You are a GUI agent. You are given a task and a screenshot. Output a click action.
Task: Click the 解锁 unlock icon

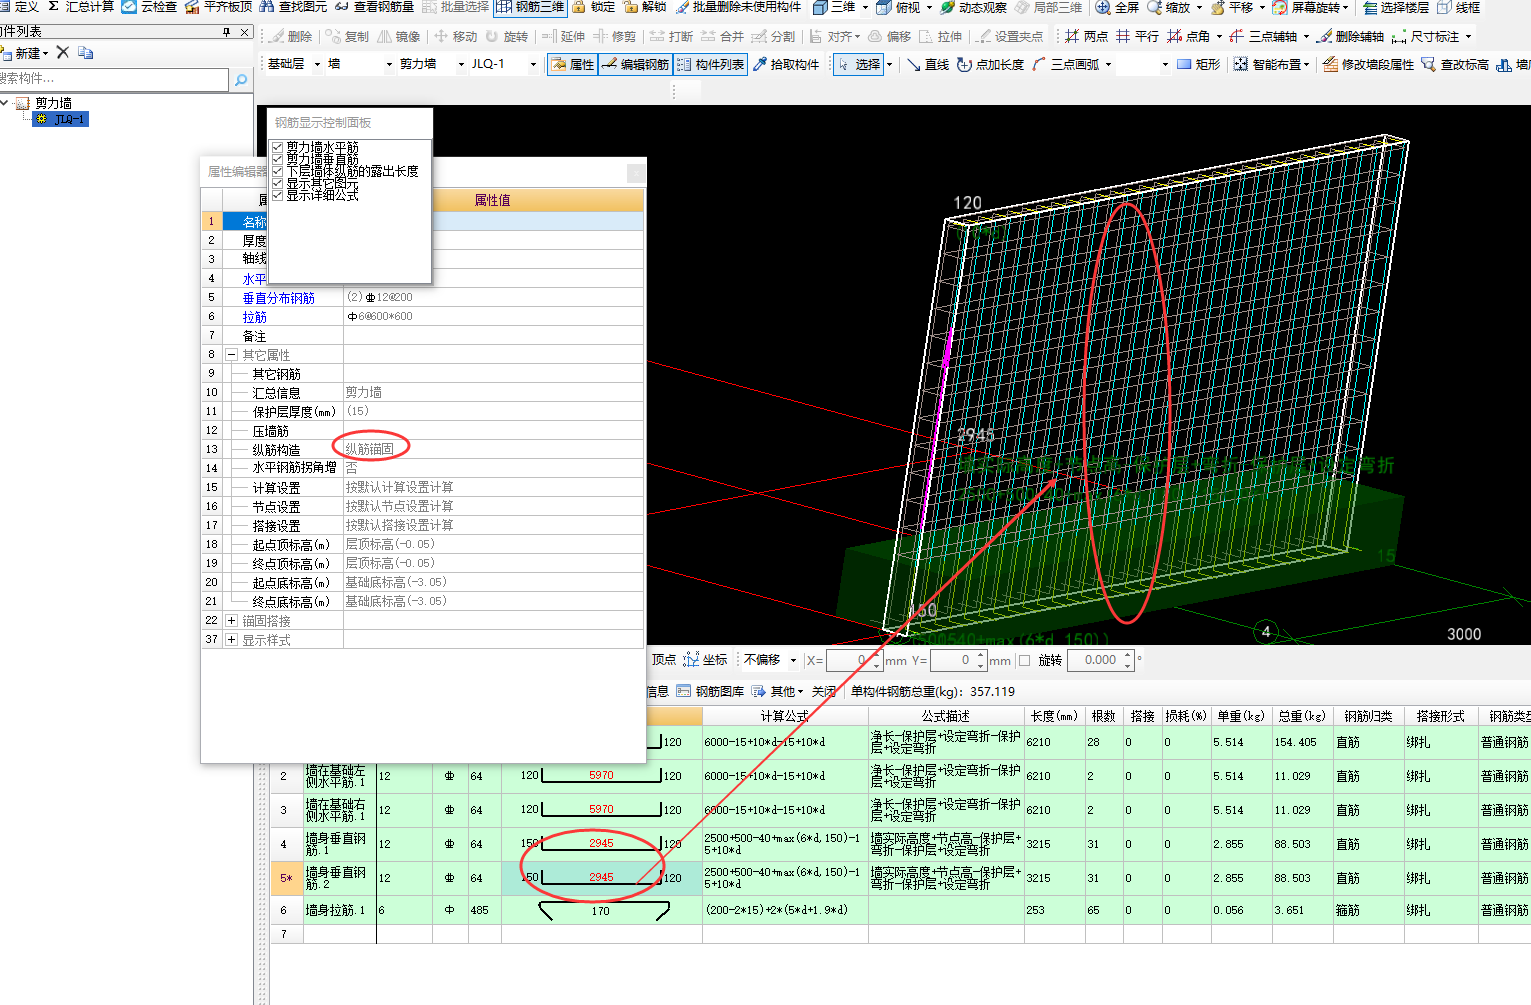tap(631, 7)
